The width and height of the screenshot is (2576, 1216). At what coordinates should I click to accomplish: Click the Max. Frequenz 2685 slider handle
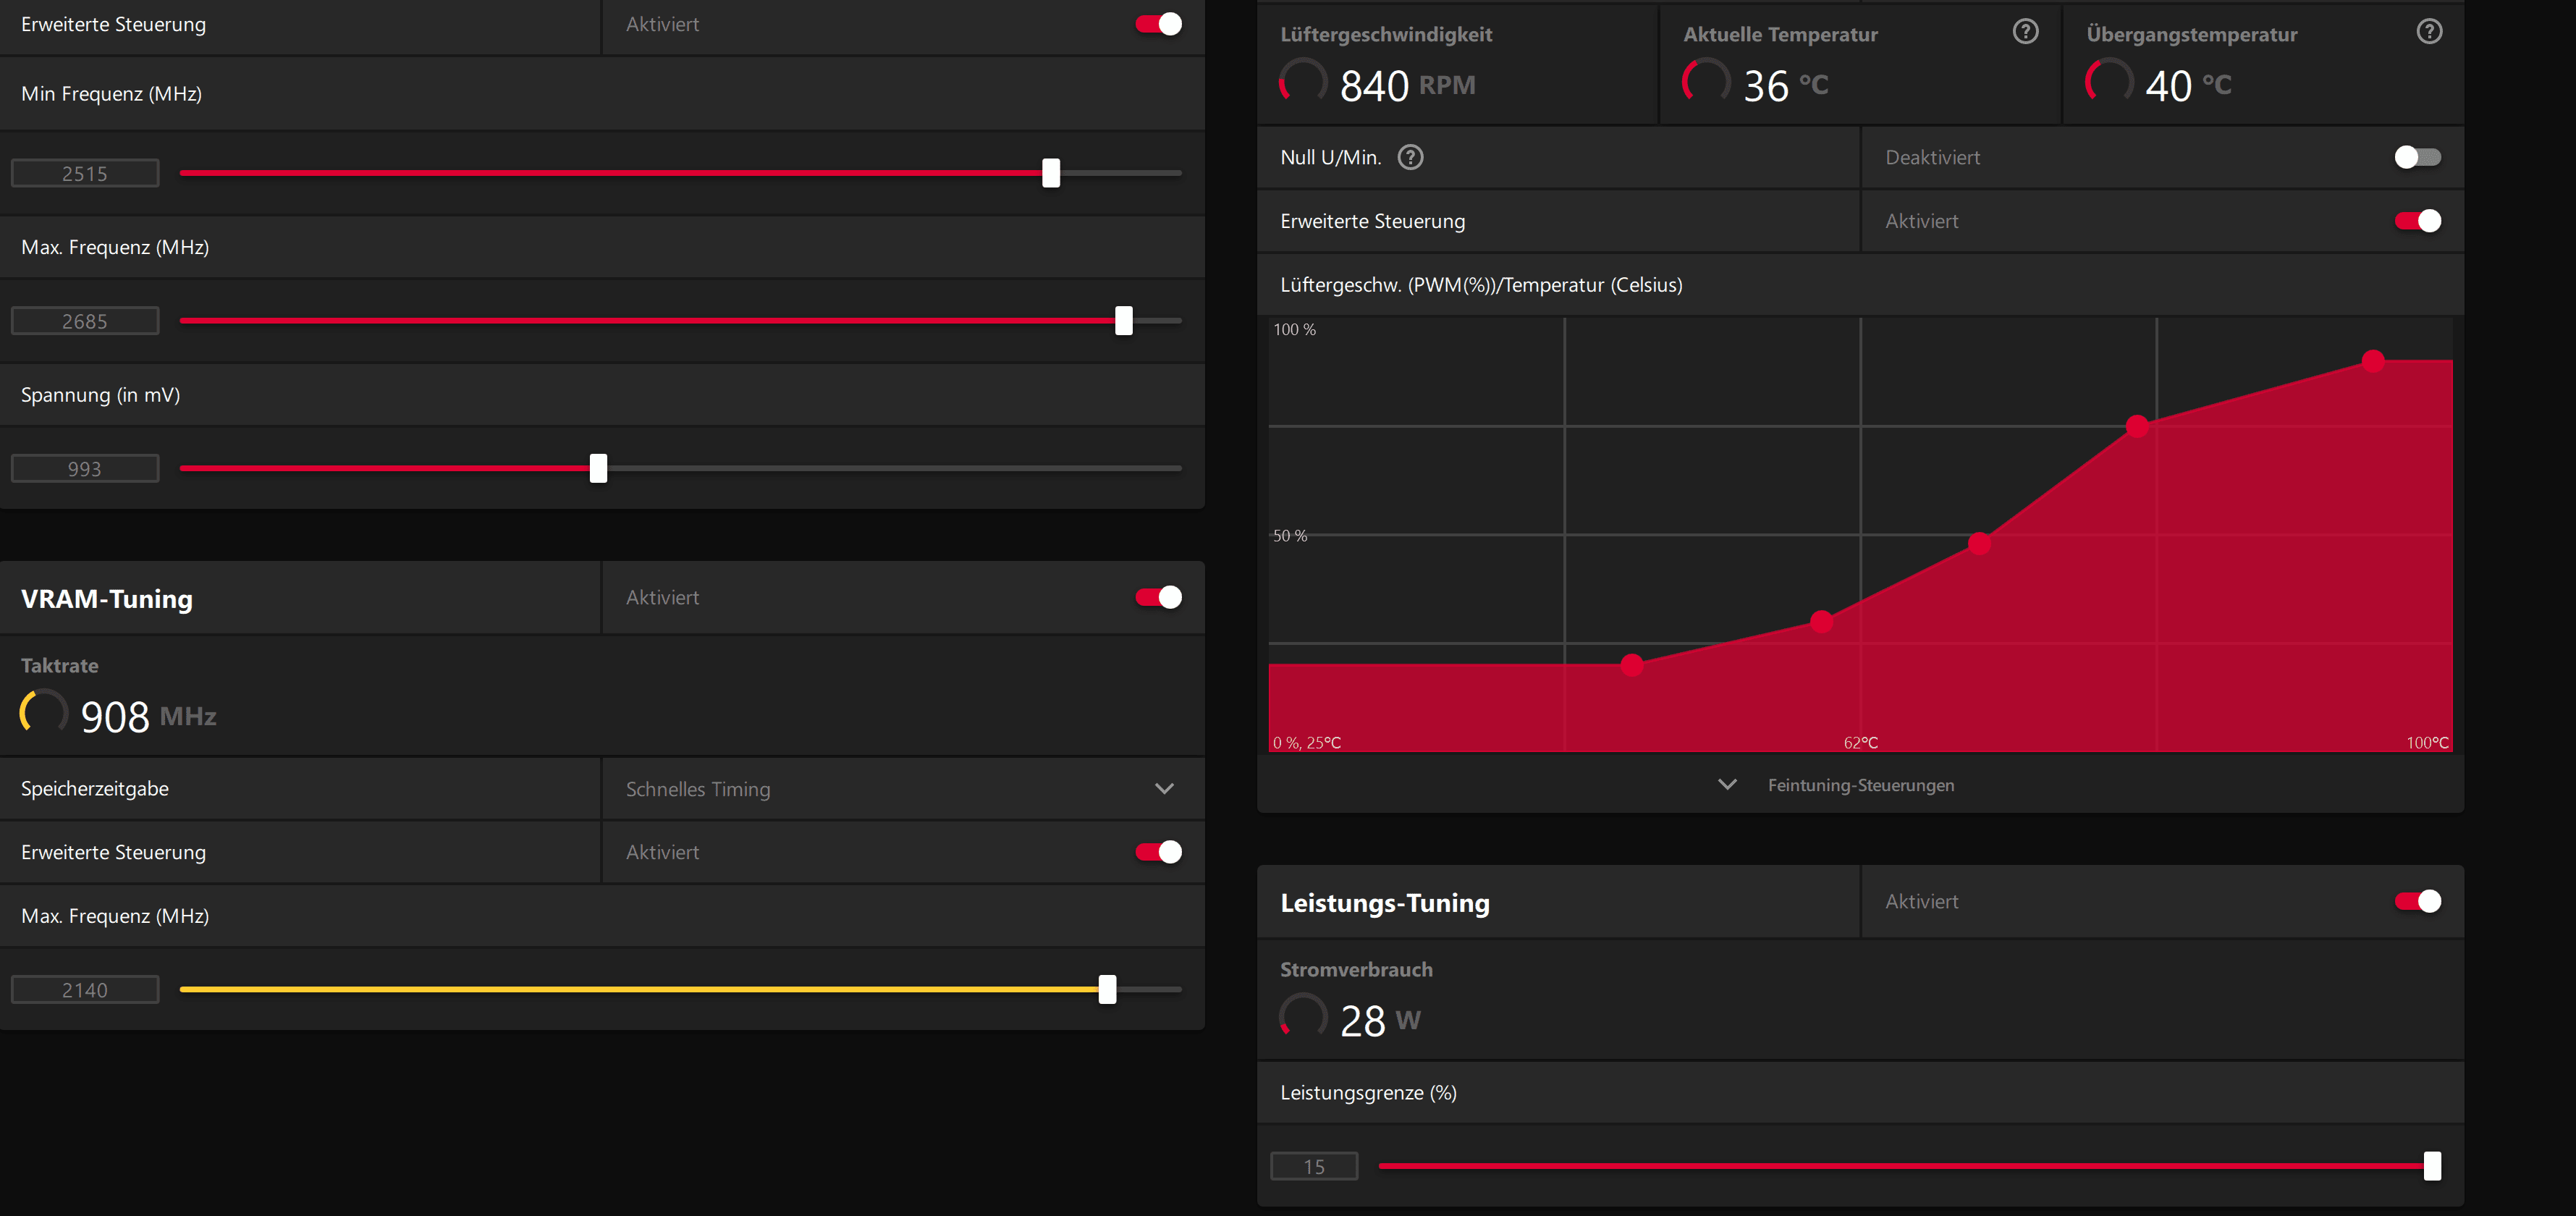tap(1123, 321)
